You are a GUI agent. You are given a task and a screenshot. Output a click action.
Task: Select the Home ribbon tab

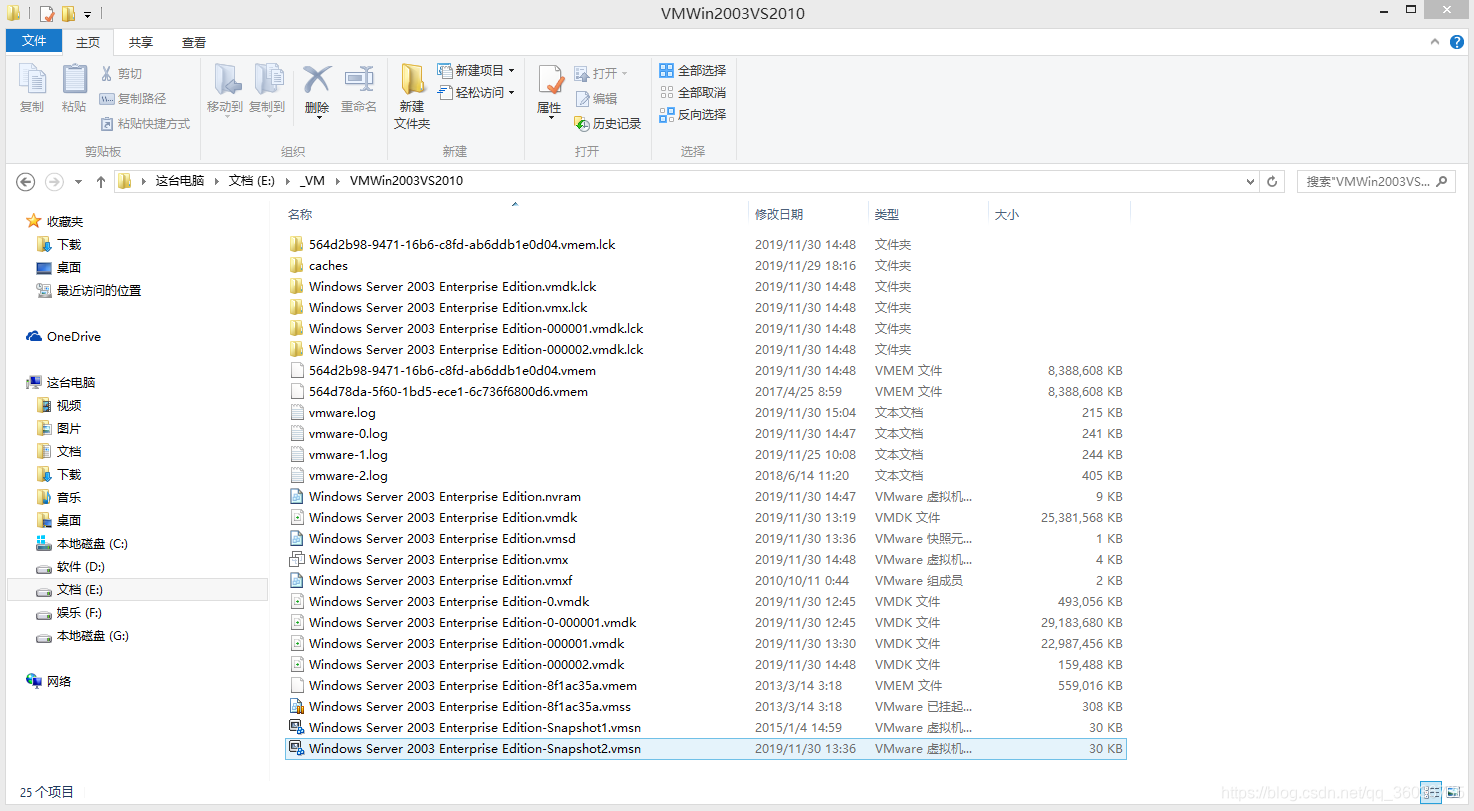pyautogui.click(x=88, y=42)
